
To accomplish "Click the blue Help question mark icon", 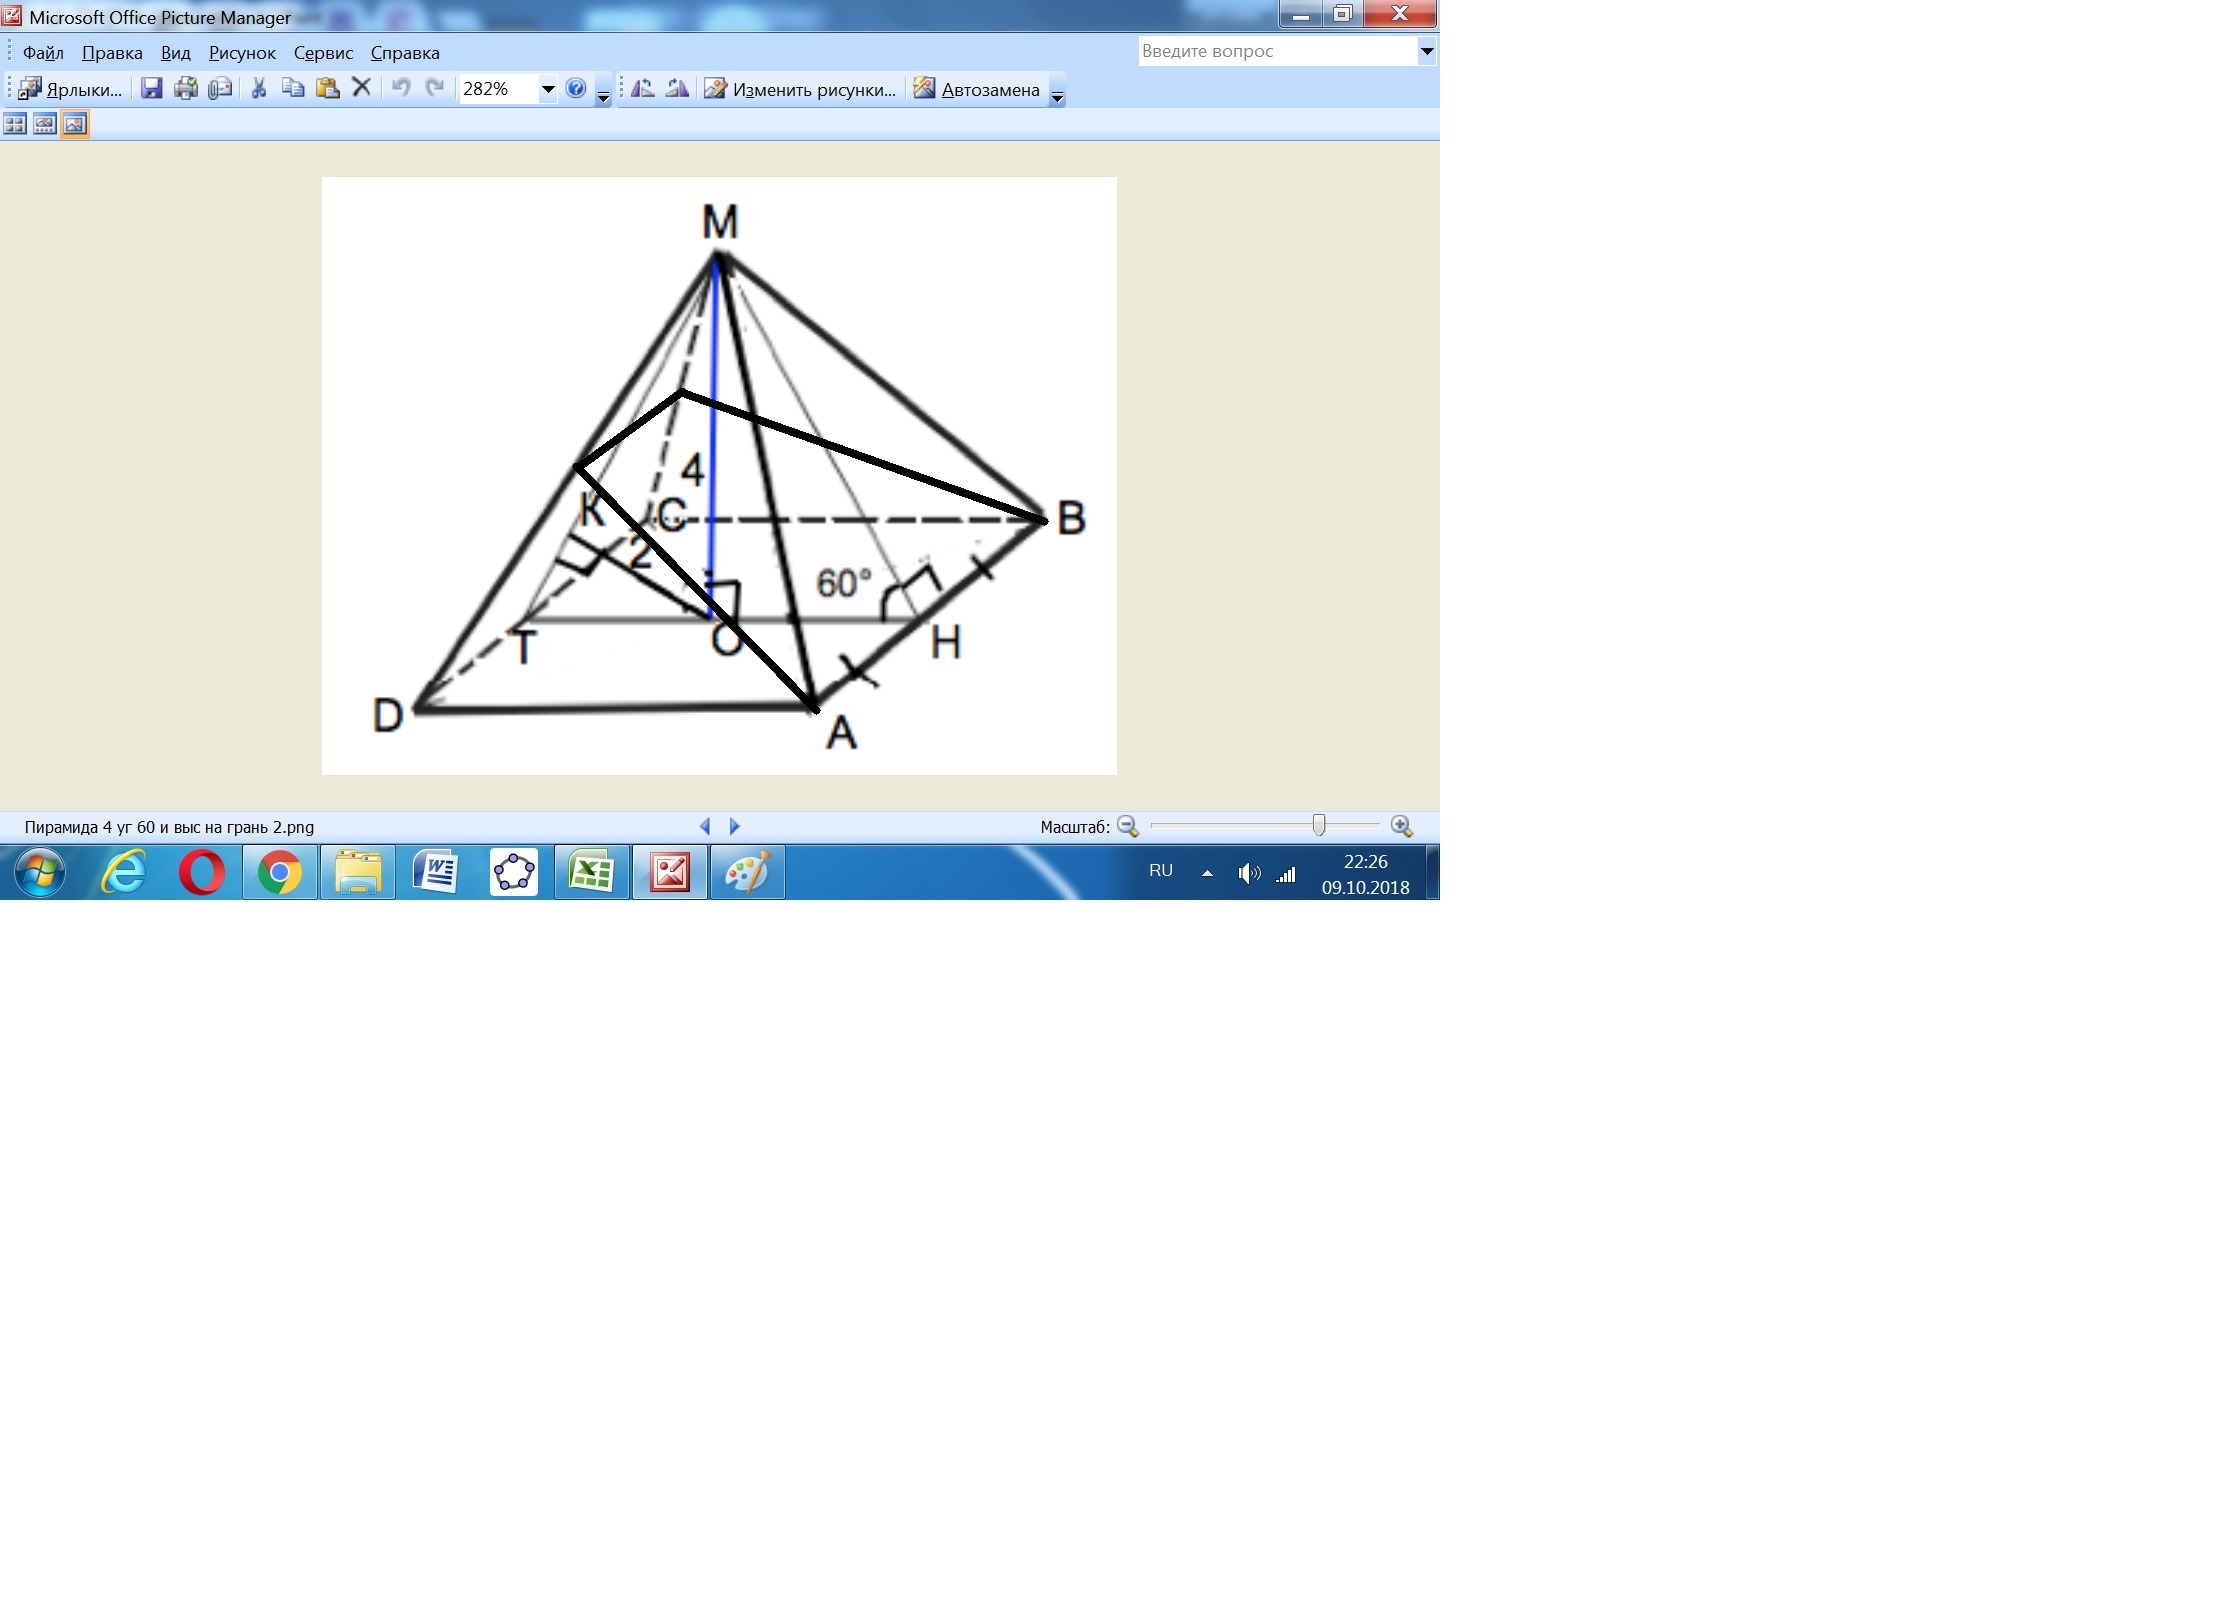I will (x=576, y=88).
